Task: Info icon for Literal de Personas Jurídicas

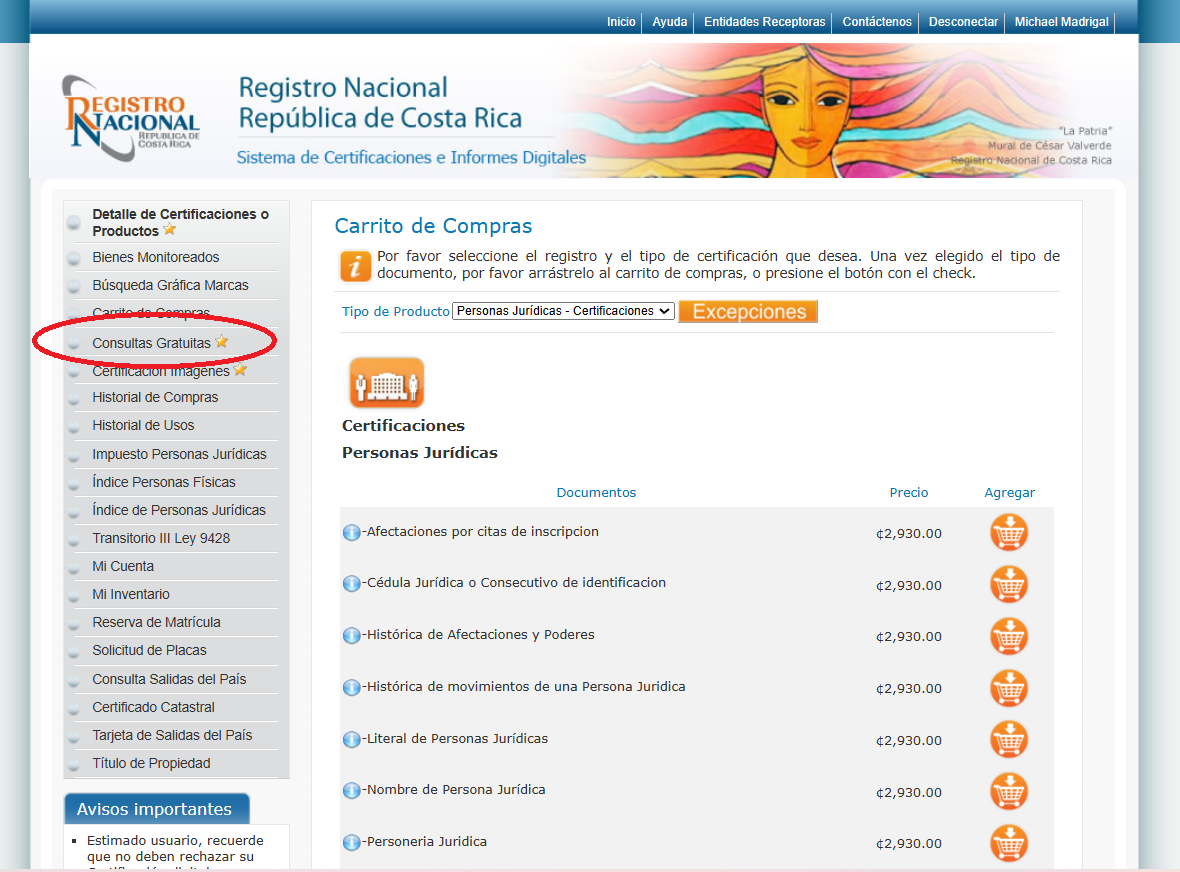Action: (351, 740)
